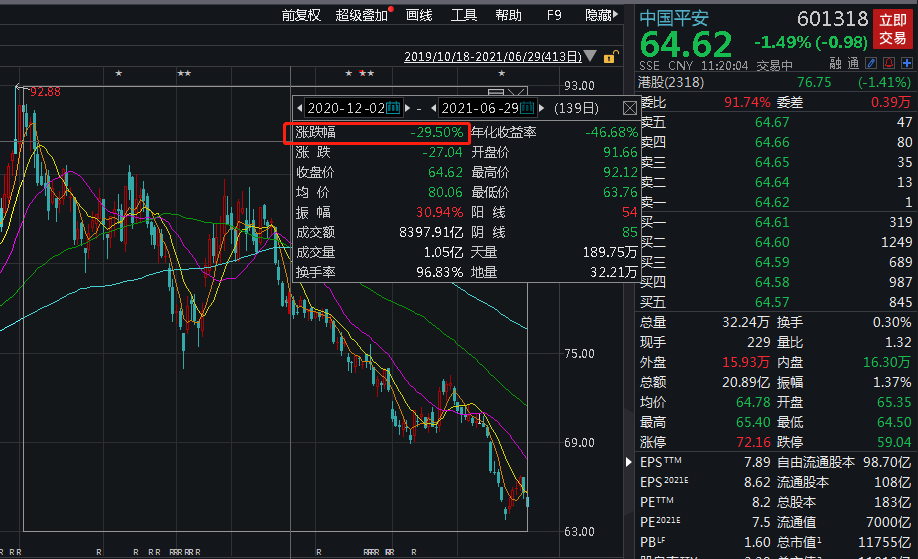This screenshot has height=559, width=918.
Task: Click the 年化收益率 value -46.68%
Action: (x=611, y=132)
